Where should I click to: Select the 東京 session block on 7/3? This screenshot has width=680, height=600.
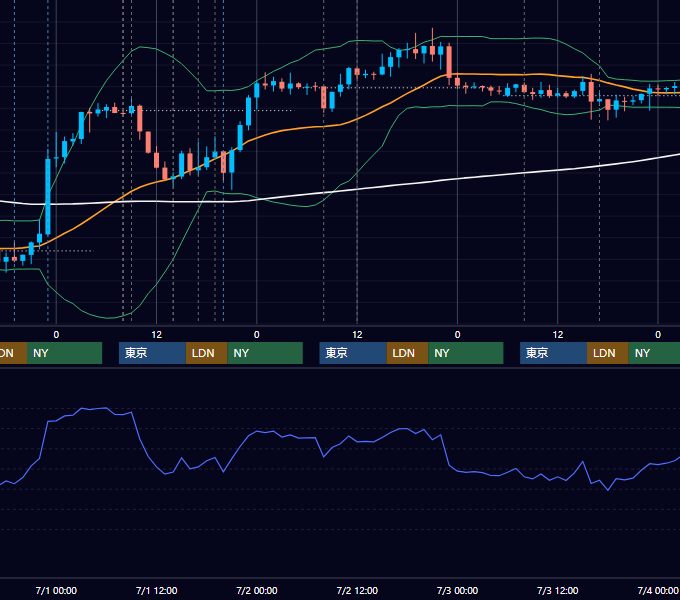click(553, 353)
